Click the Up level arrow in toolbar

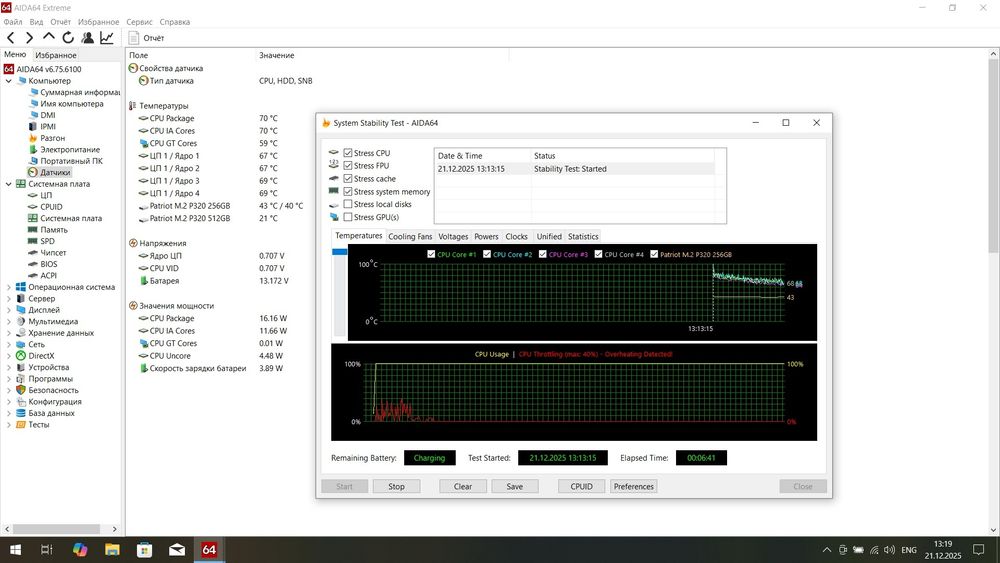[48, 38]
